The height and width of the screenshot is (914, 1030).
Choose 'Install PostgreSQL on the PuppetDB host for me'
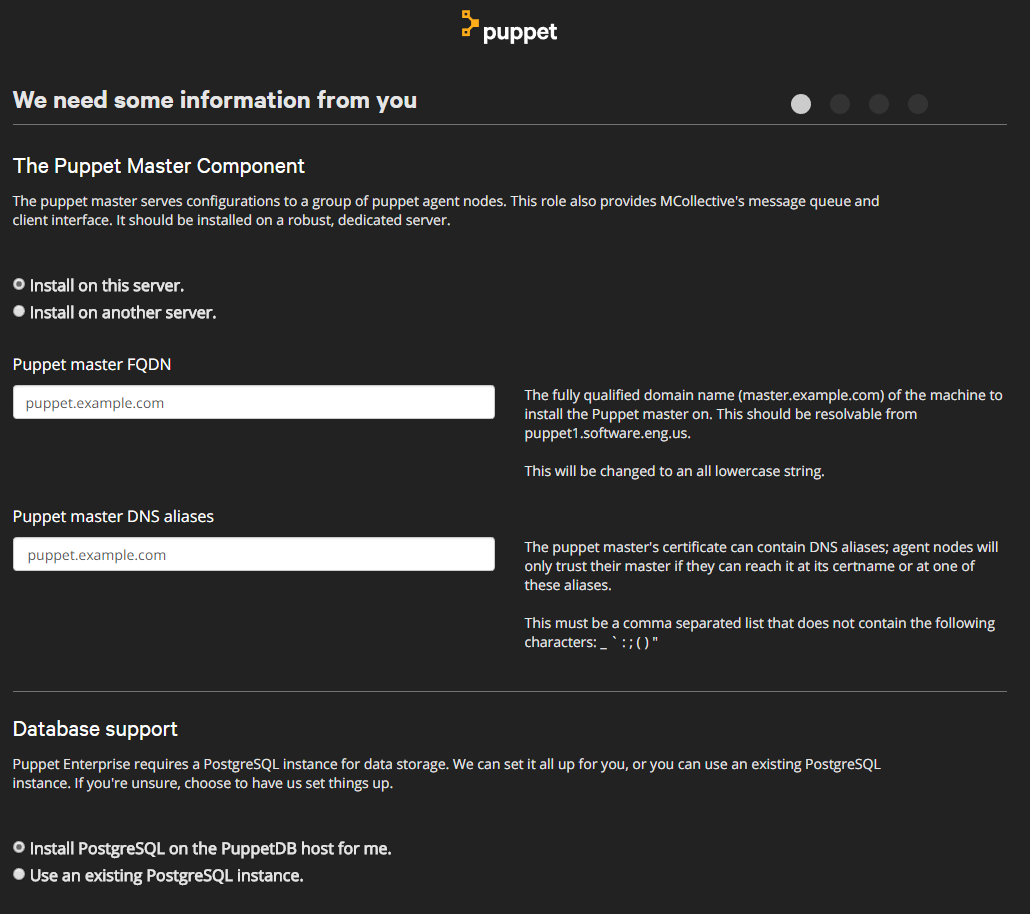(x=19, y=848)
